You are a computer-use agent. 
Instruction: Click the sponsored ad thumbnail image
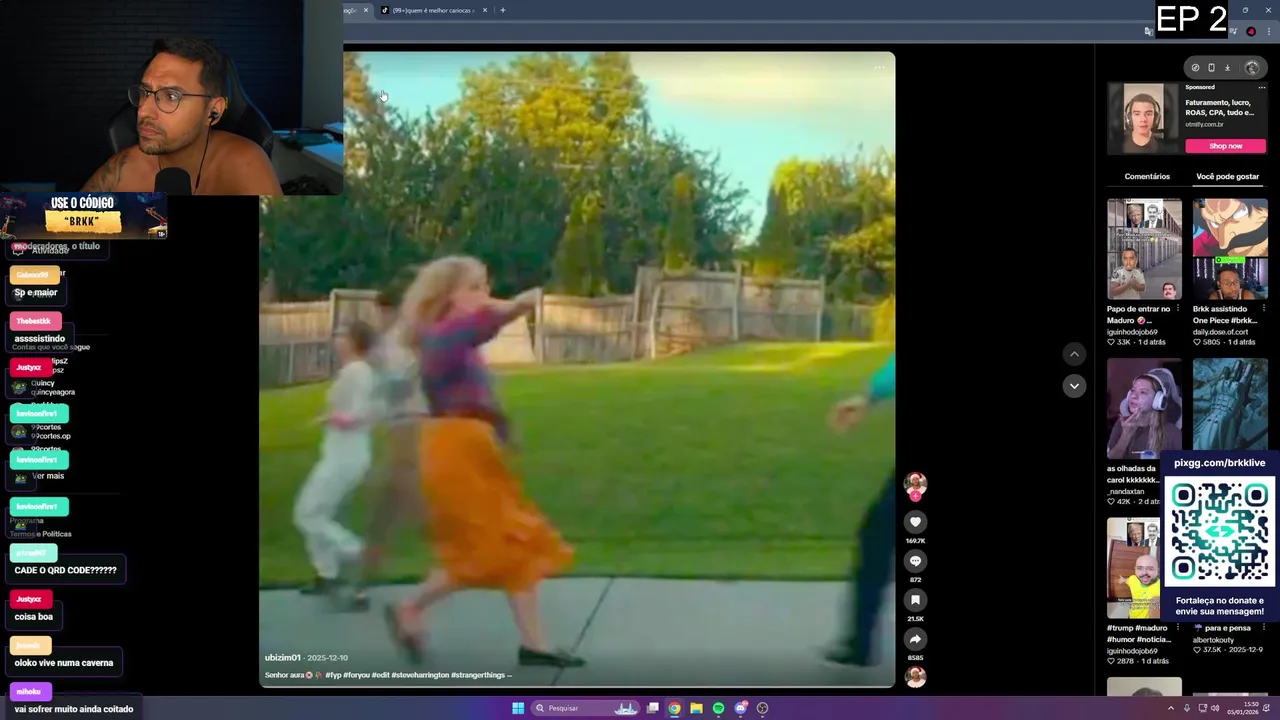coord(1143,118)
